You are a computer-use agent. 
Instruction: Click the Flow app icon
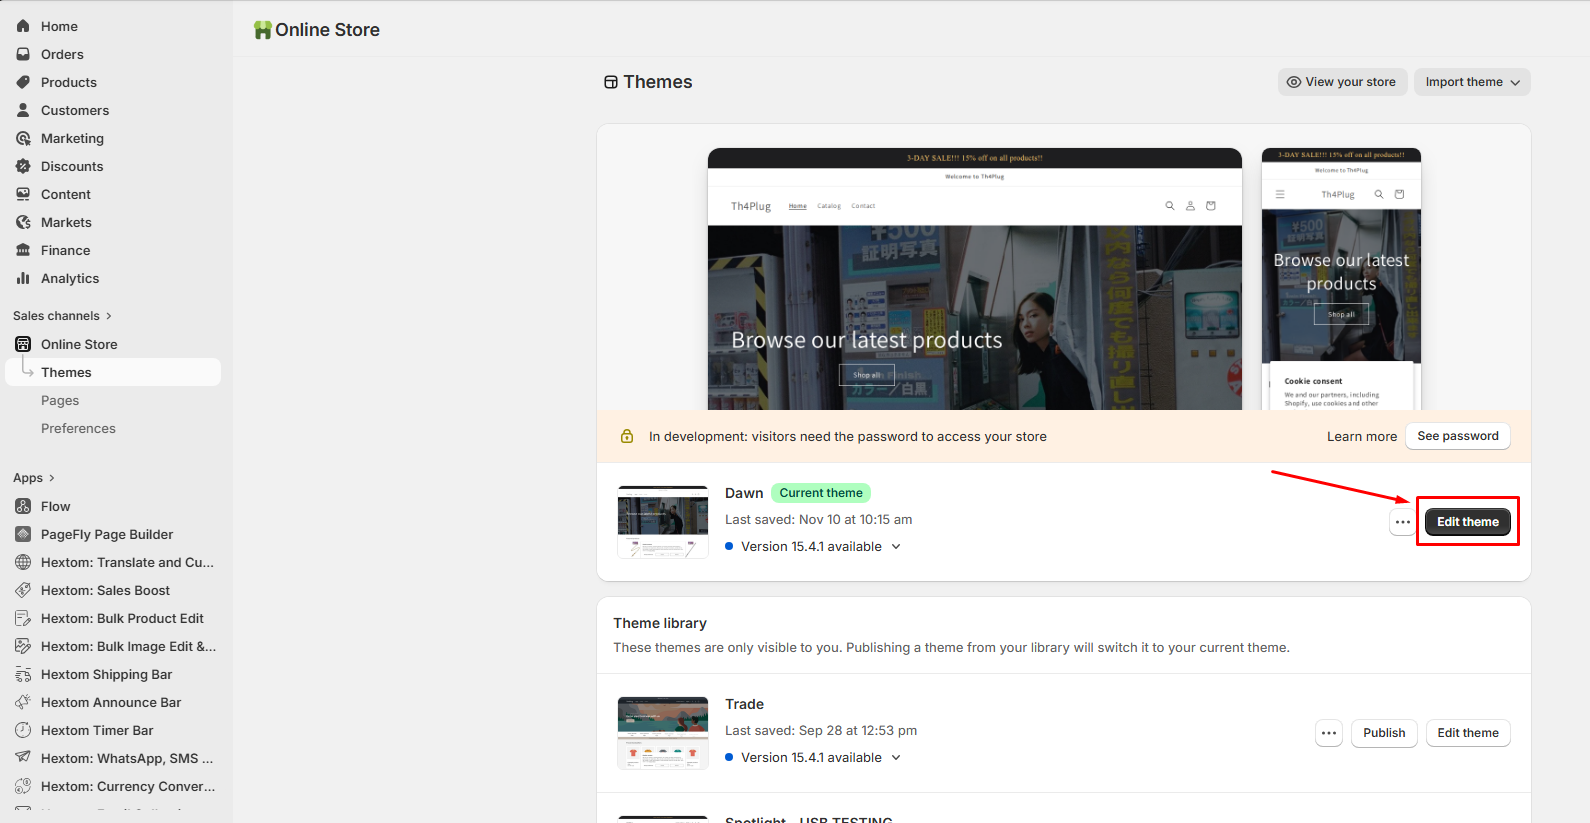click(23, 506)
